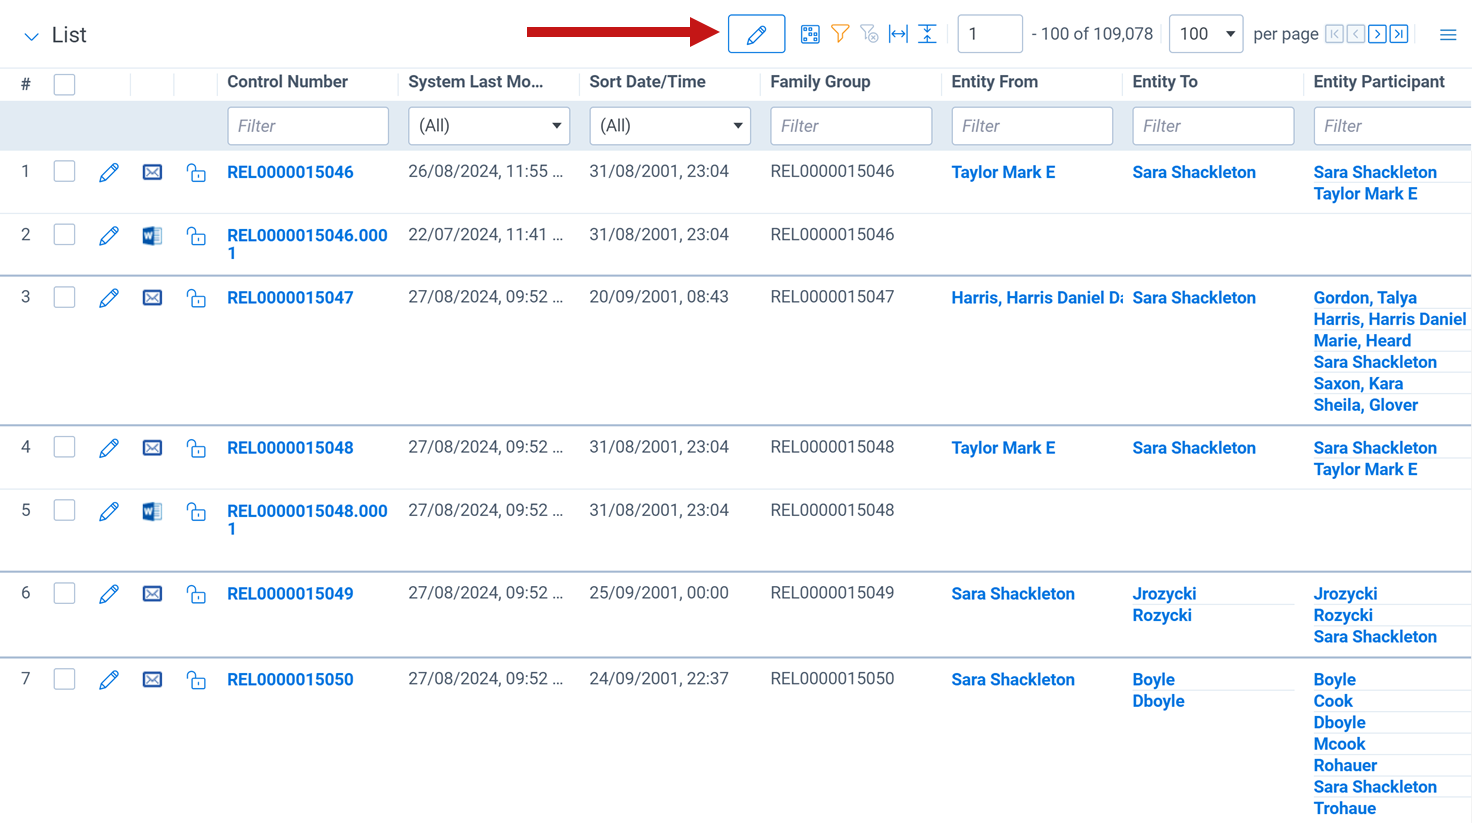
Task: Compress row height using the vertical arrows icon
Action: (x=928, y=34)
